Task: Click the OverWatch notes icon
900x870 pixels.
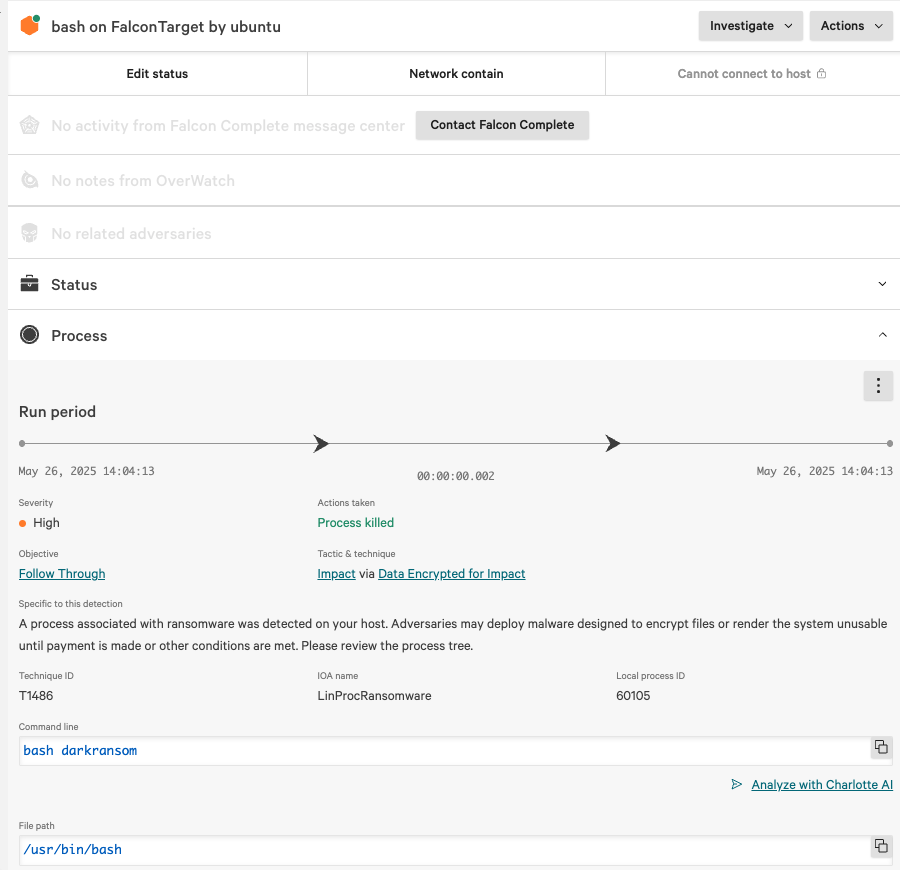Action: click(30, 181)
